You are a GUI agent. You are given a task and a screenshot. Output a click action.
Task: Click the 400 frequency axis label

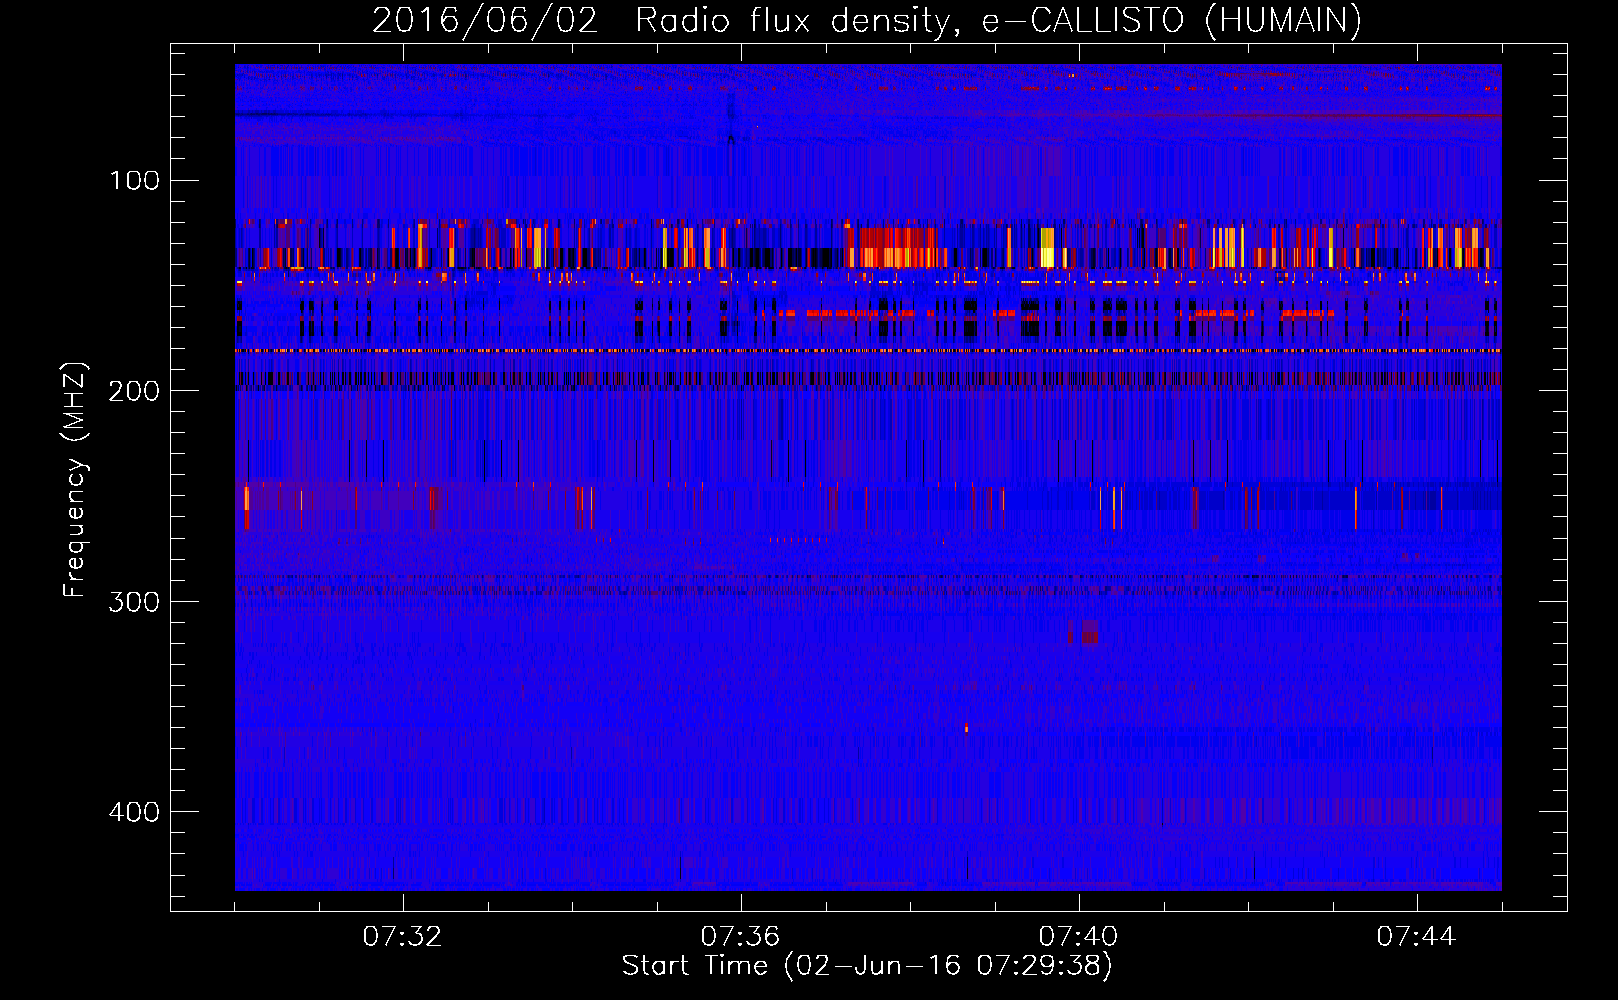click(134, 811)
